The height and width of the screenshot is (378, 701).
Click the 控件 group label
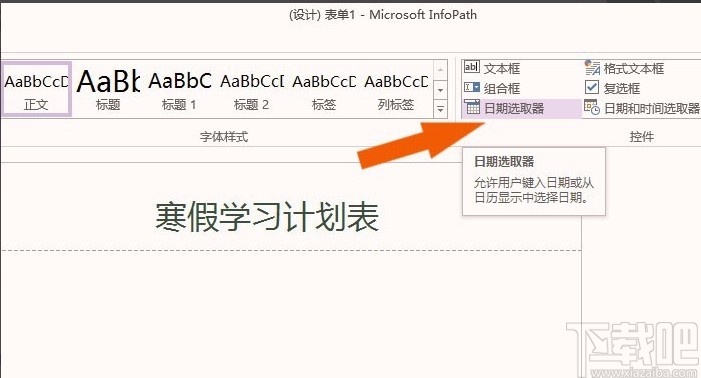pos(642,136)
